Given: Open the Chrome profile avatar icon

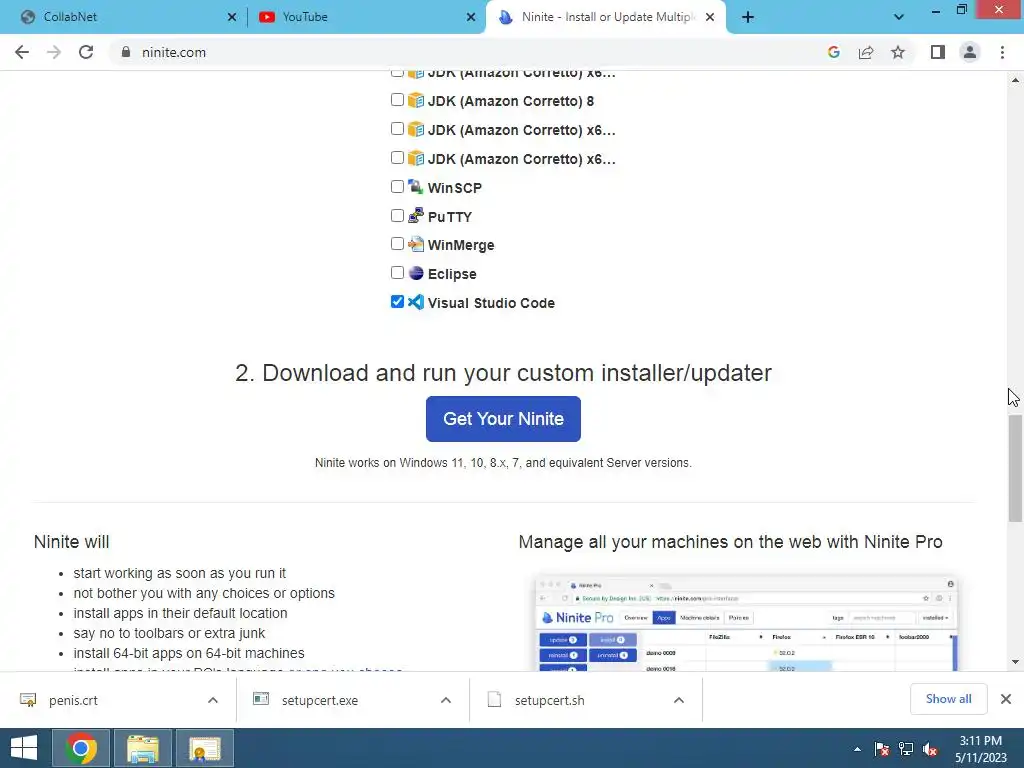Looking at the screenshot, I should click(970, 52).
